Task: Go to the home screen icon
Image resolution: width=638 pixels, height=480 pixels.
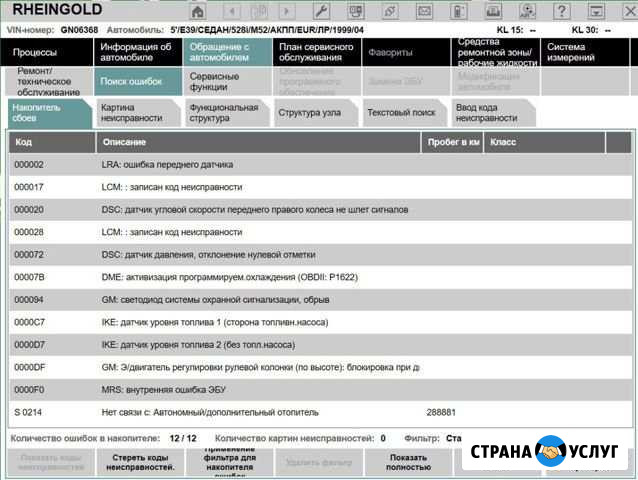Action: pyautogui.click(x=198, y=11)
